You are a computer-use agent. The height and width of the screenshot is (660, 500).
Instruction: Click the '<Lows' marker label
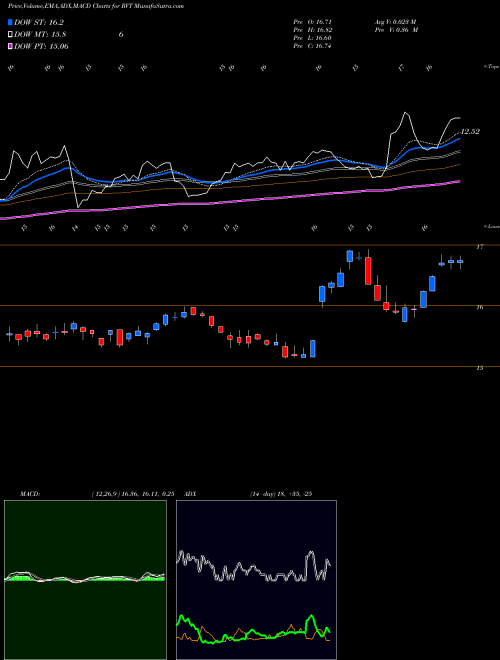coord(491,226)
